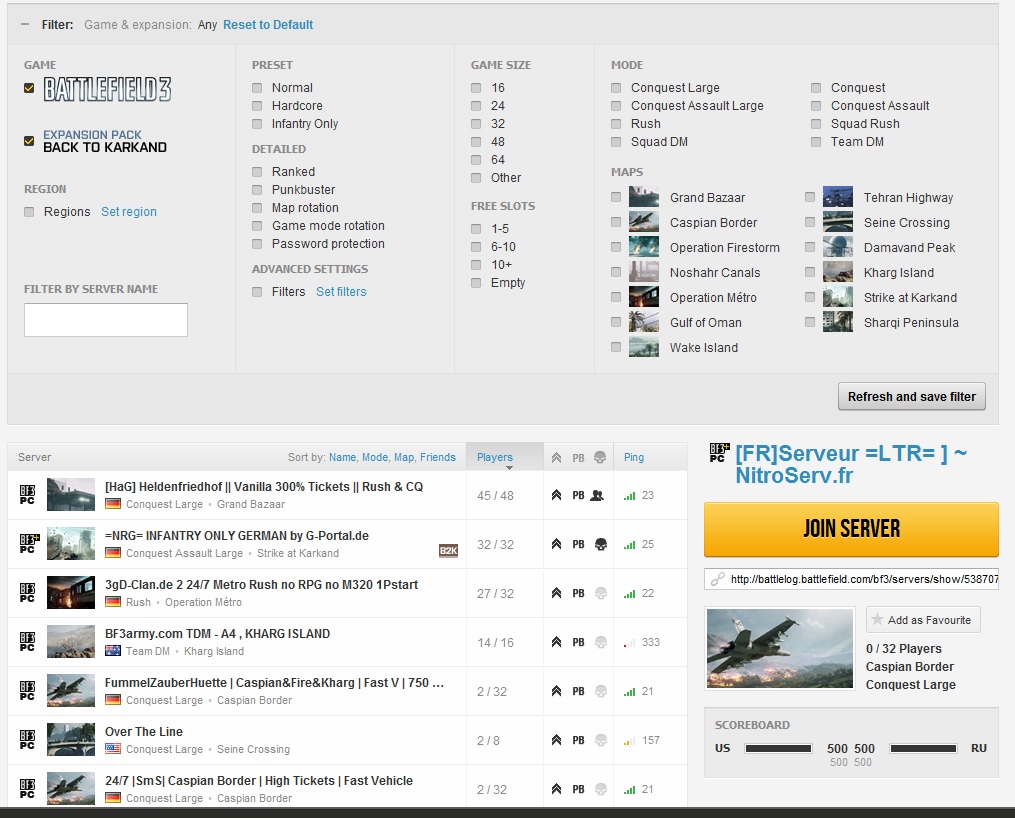Image resolution: width=1015 pixels, height=818 pixels.
Task: Click the Seine Crossing map thumbnail in filter
Action: point(838,222)
